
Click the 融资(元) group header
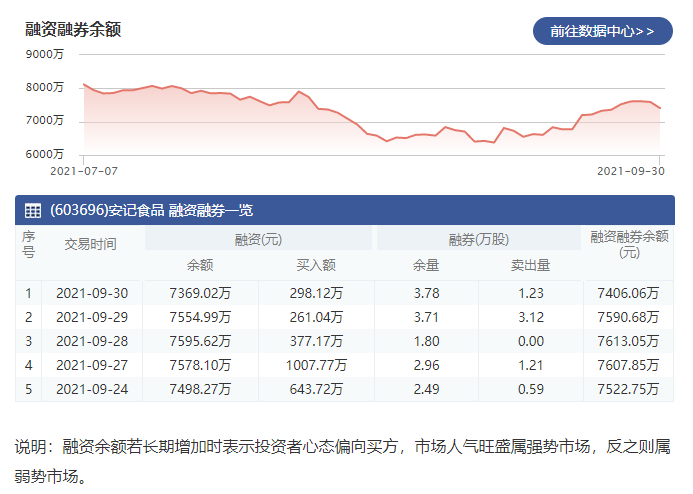258,239
